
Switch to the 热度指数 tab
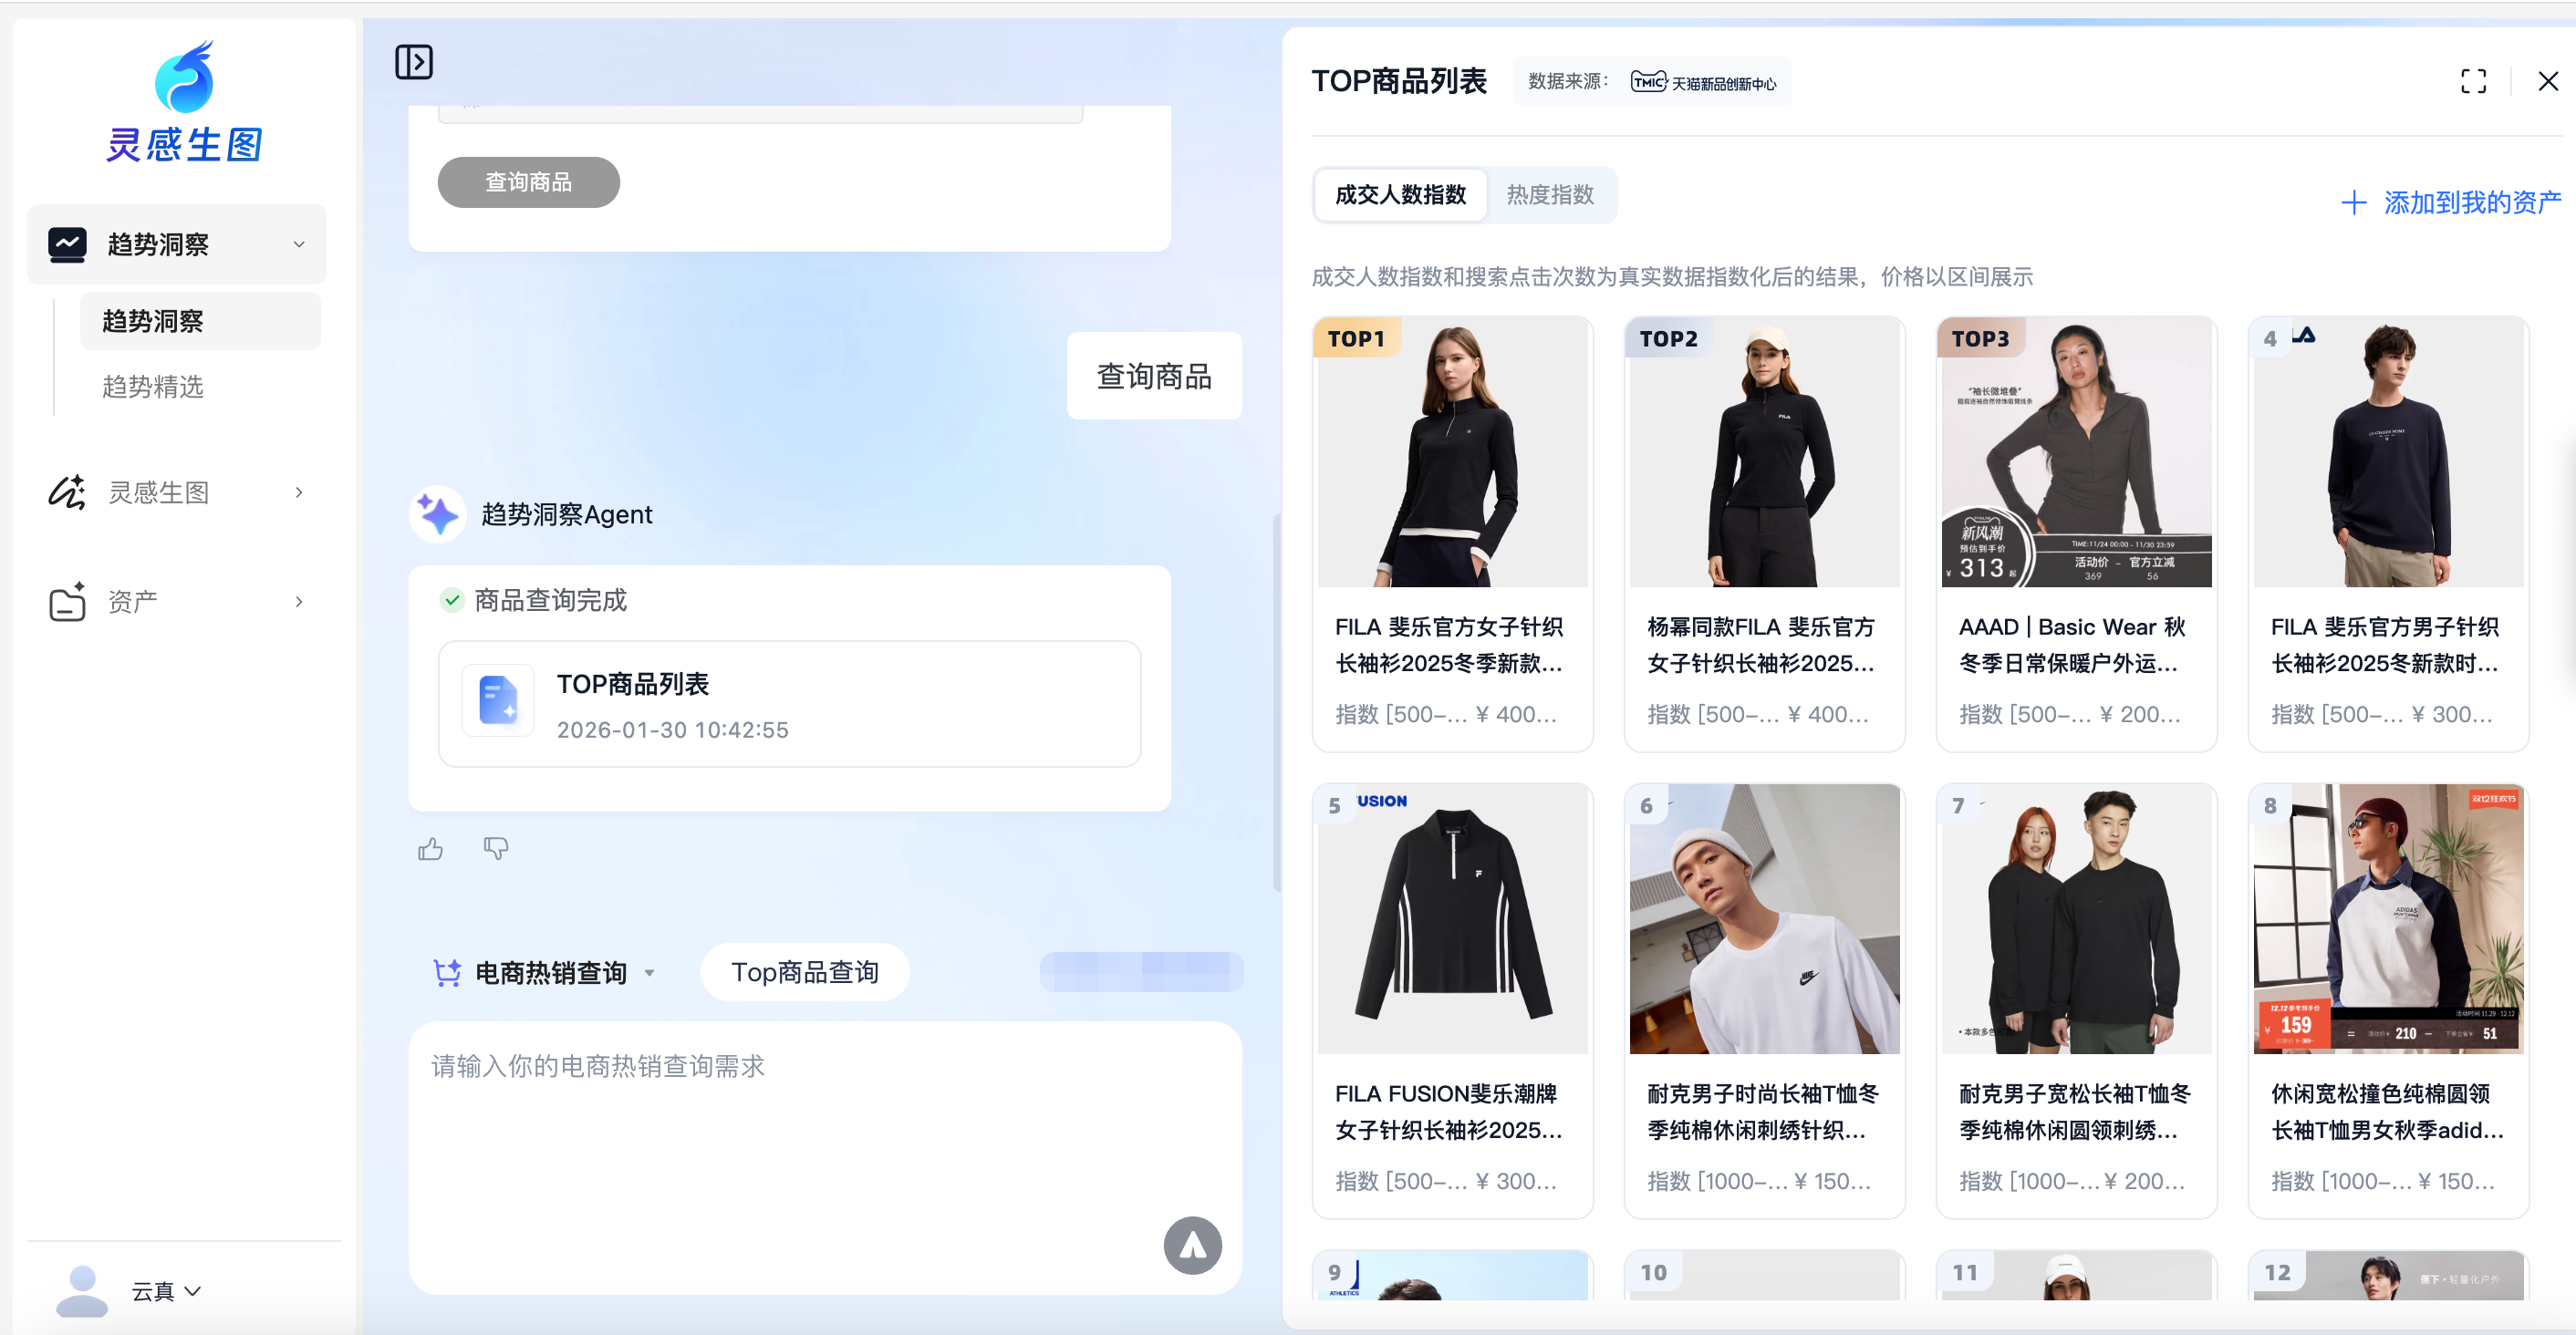1549,195
